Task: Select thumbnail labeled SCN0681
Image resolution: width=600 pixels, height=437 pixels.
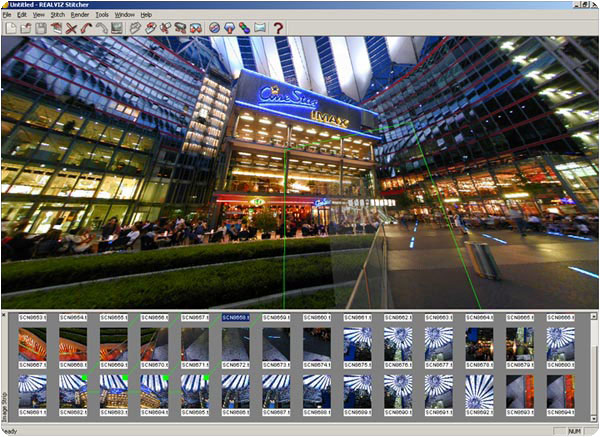Action: (x=33, y=391)
